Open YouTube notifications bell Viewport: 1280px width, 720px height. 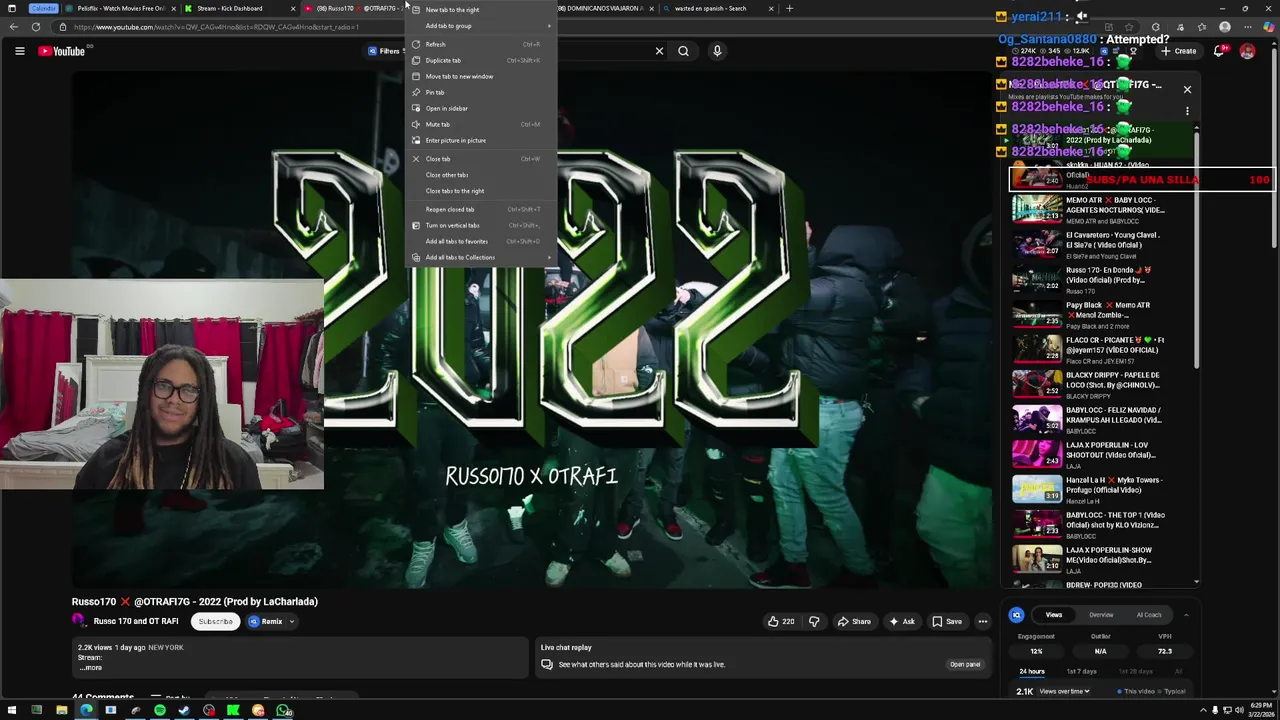1221,51
